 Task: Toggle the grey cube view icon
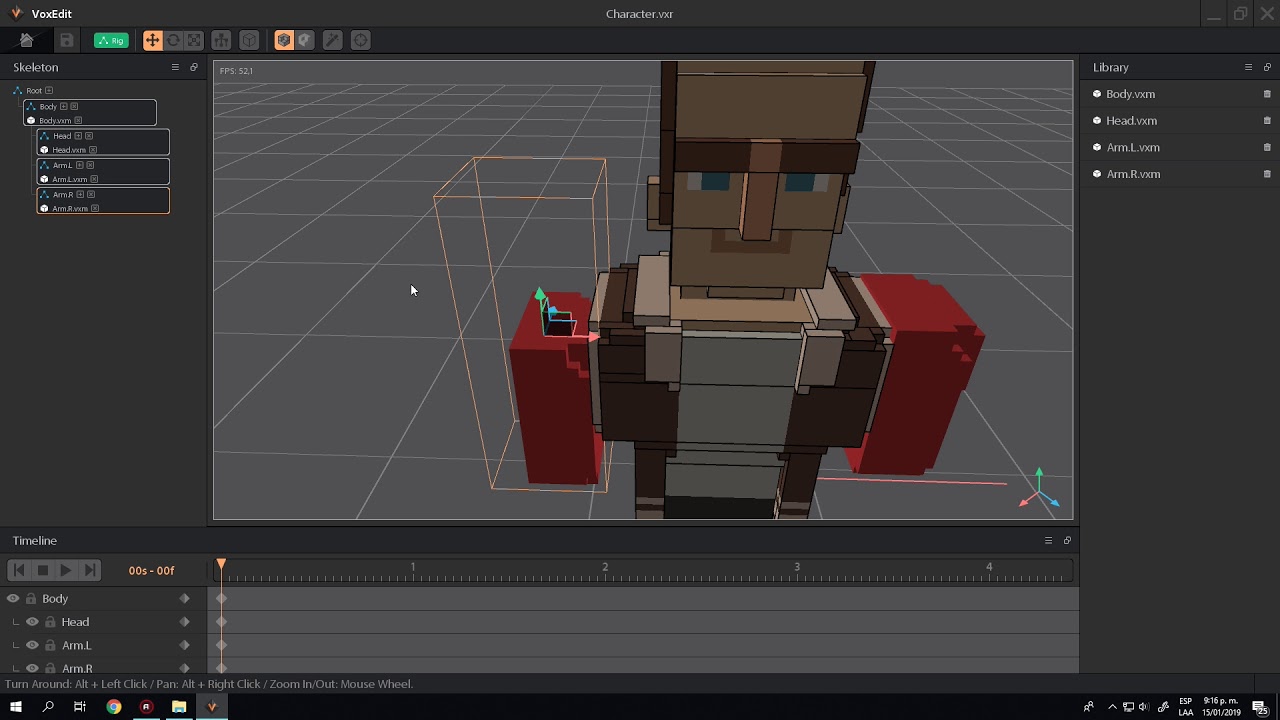coord(305,40)
